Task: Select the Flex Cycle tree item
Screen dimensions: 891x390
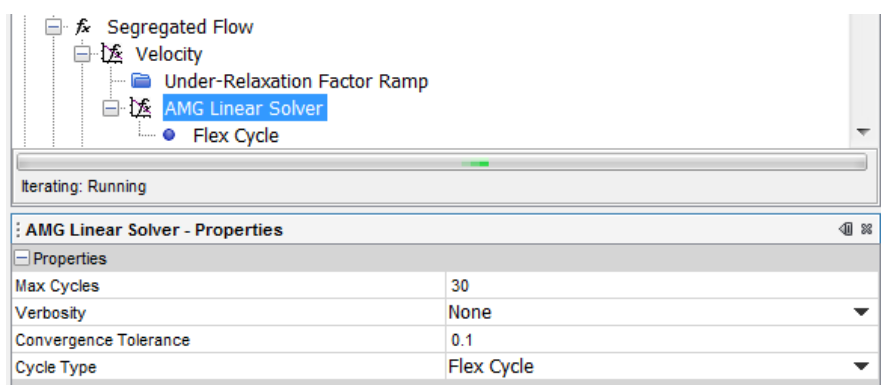Action: point(236,136)
